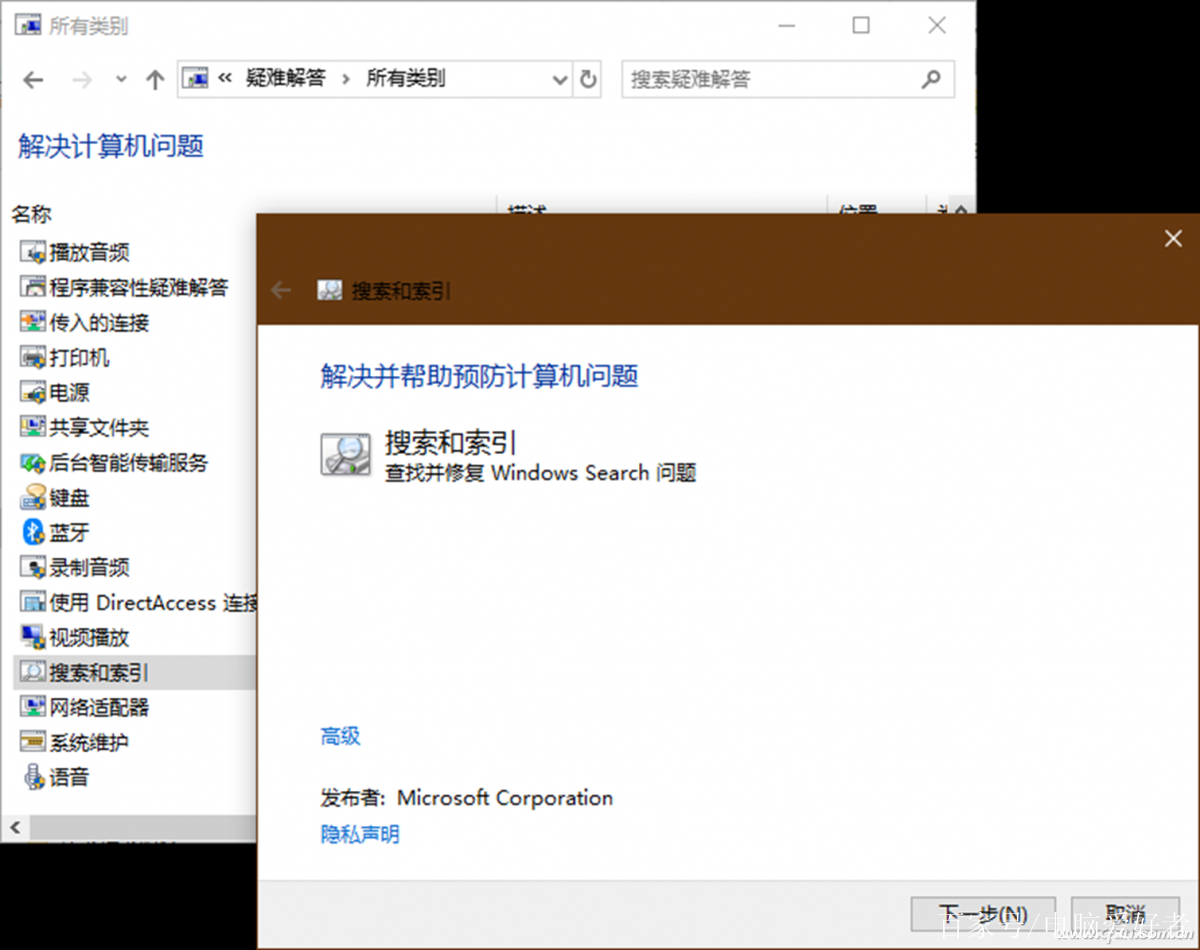Click the 所有类别 breadcrumb
Viewport: 1200px width, 950px height.
(x=406, y=78)
